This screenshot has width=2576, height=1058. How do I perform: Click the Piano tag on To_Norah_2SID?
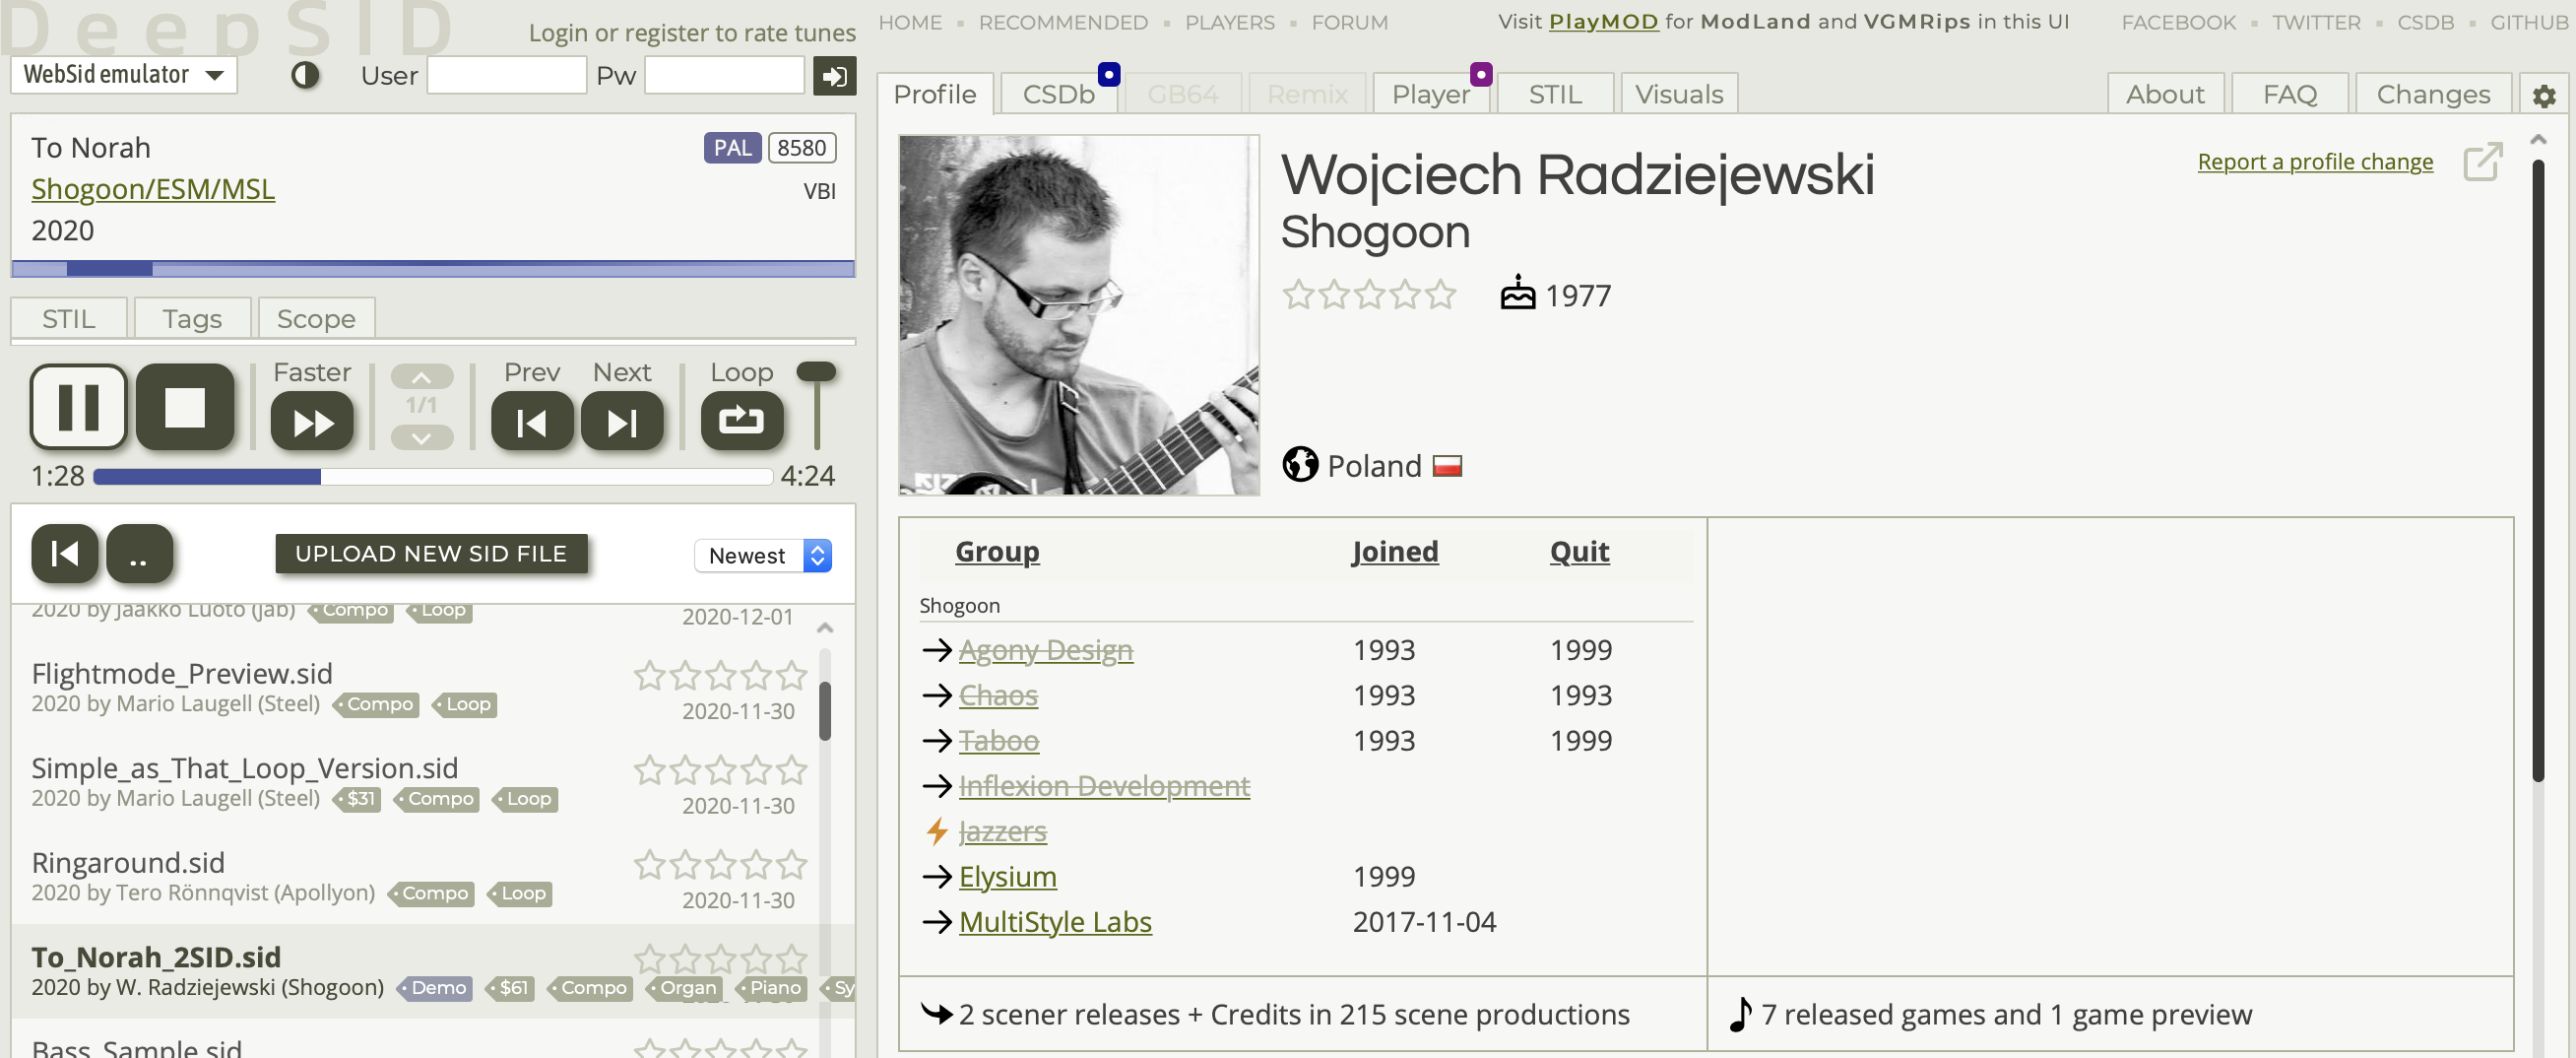(x=772, y=988)
